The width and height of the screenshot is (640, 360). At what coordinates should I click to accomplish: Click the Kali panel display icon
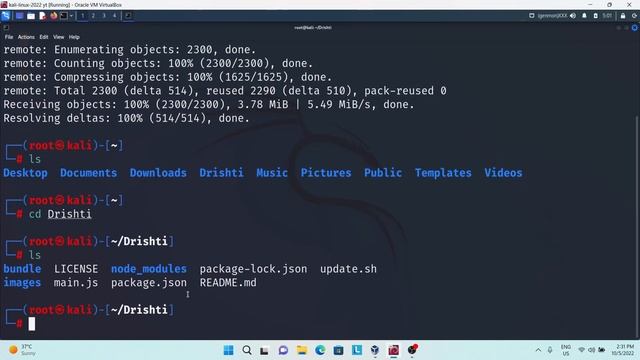tap(531, 16)
